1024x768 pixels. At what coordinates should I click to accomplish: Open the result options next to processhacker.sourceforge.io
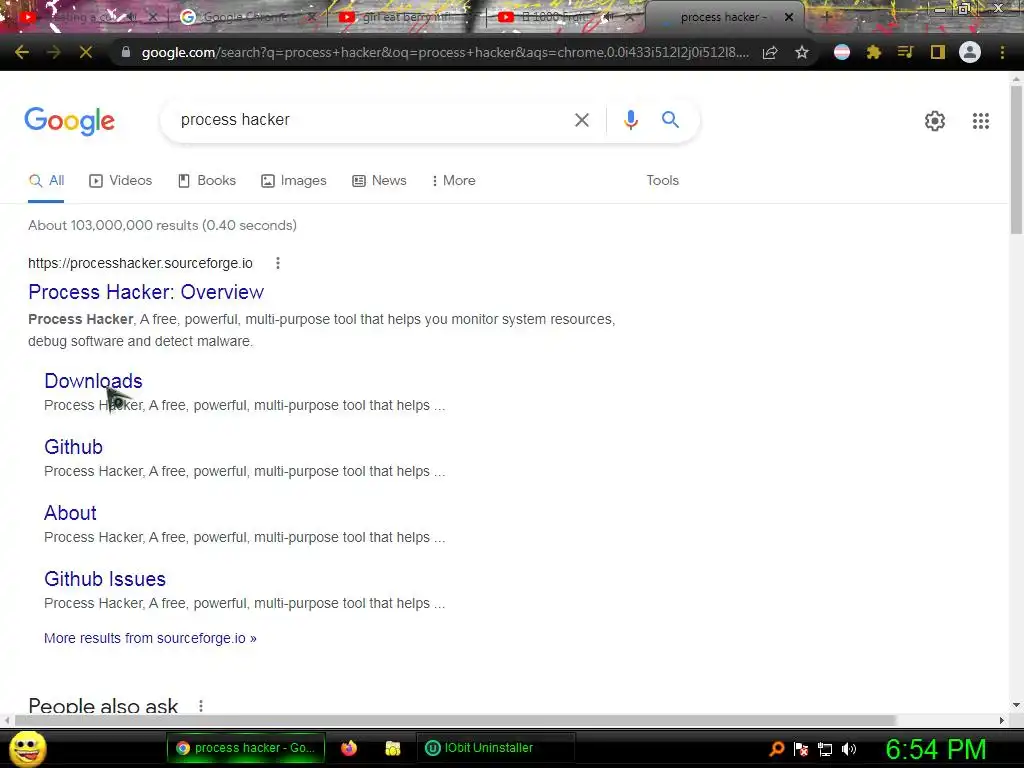click(278, 263)
